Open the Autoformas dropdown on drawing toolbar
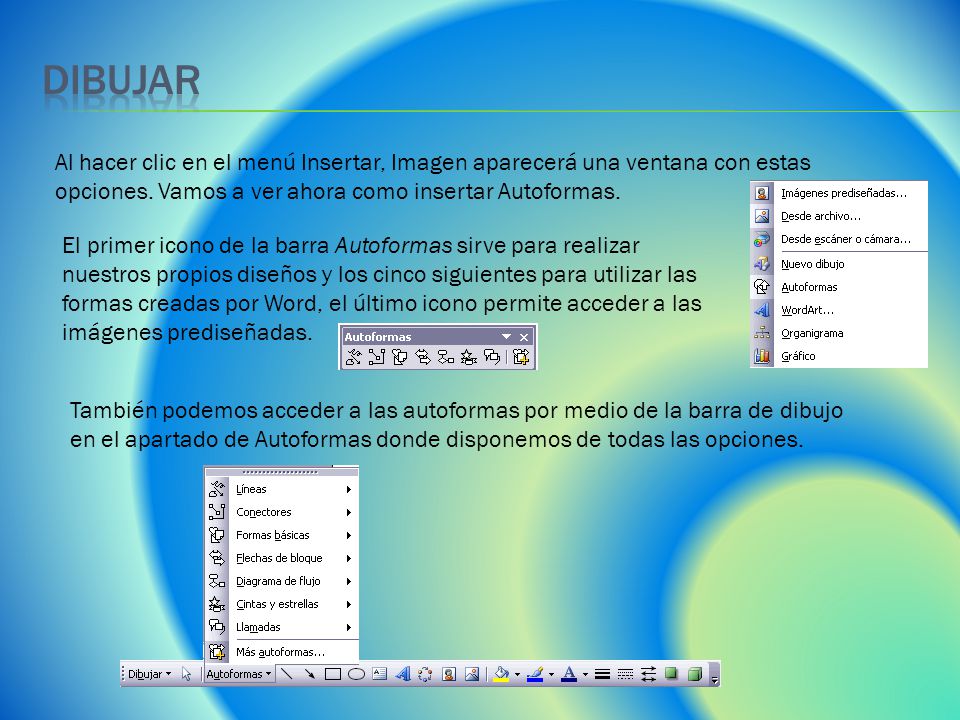This screenshot has height=720, width=960. (x=239, y=674)
